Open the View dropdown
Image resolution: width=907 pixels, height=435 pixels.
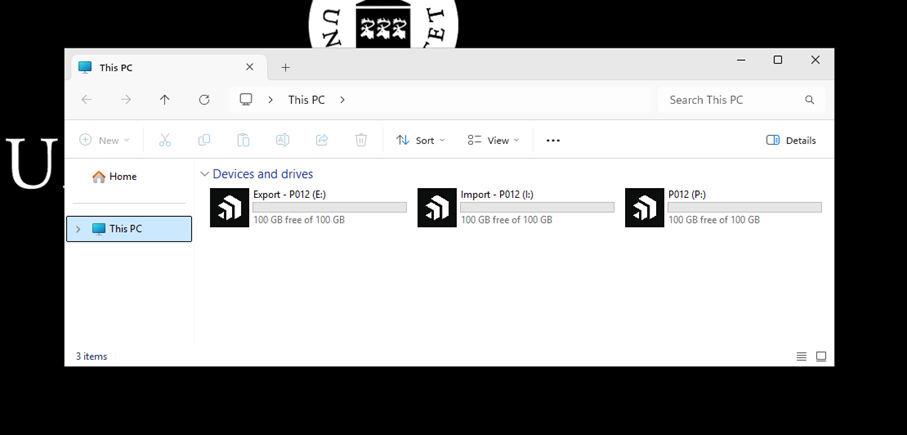pos(493,140)
